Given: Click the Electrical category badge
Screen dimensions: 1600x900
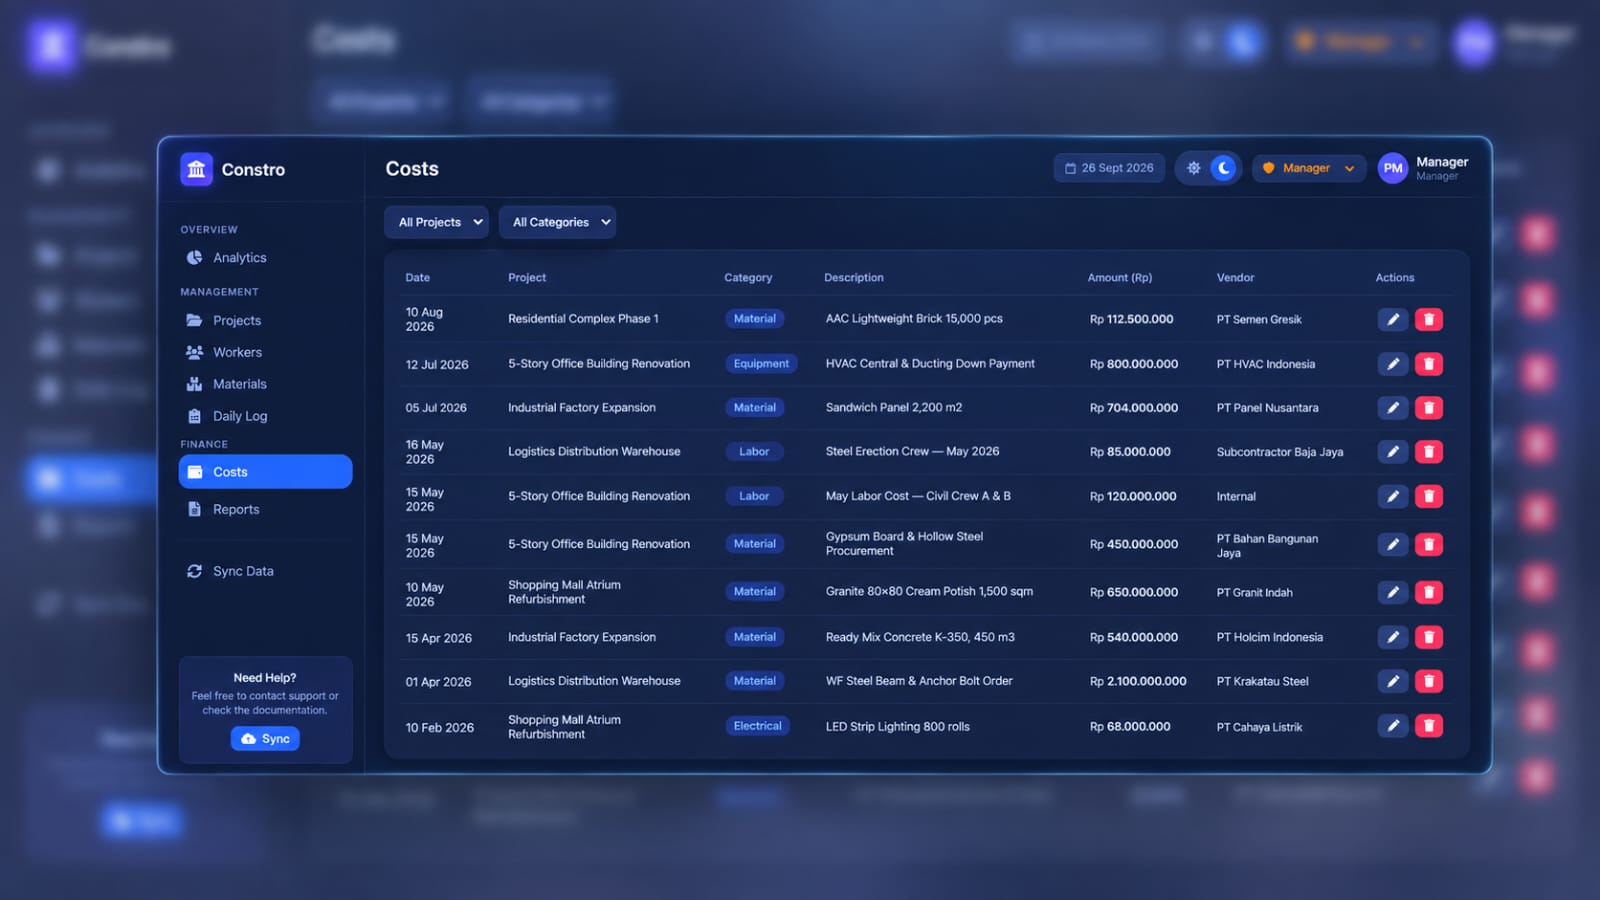Looking at the screenshot, I should (x=757, y=726).
